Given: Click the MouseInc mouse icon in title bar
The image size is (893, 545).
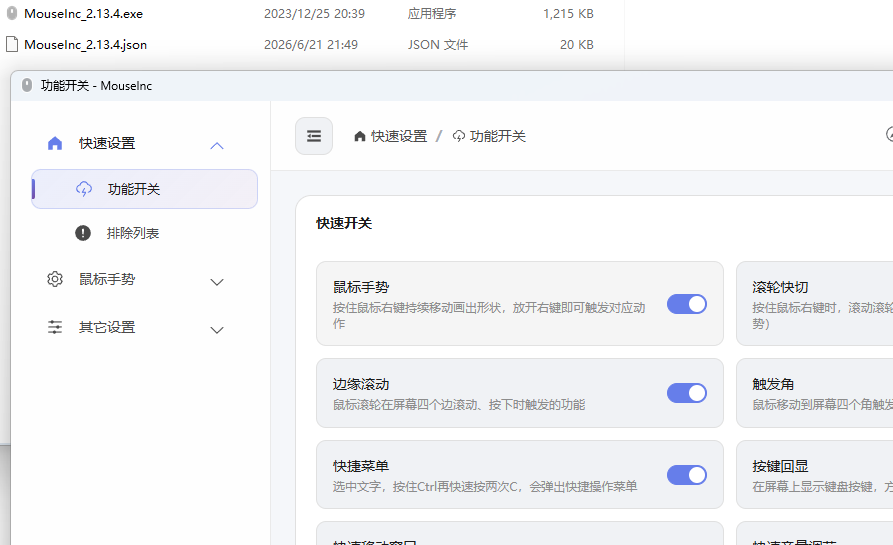Looking at the screenshot, I should click(x=27, y=85).
